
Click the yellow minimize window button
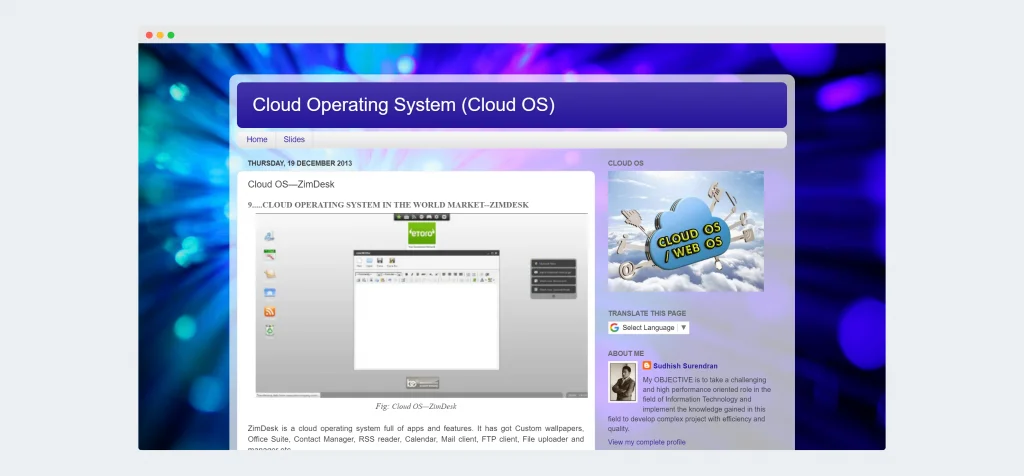(160, 35)
